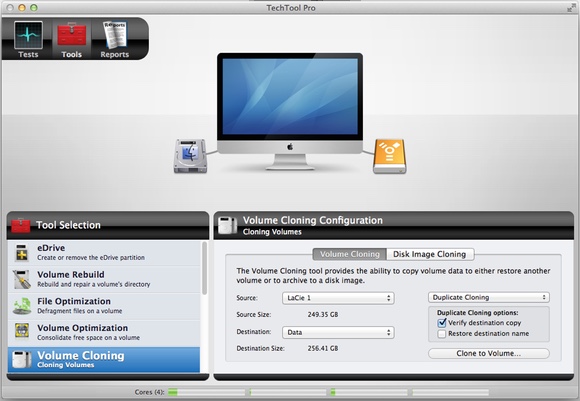Open the Source volume dropdown (LaCie 1)
580x401 pixels.
(x=338, y=298)
